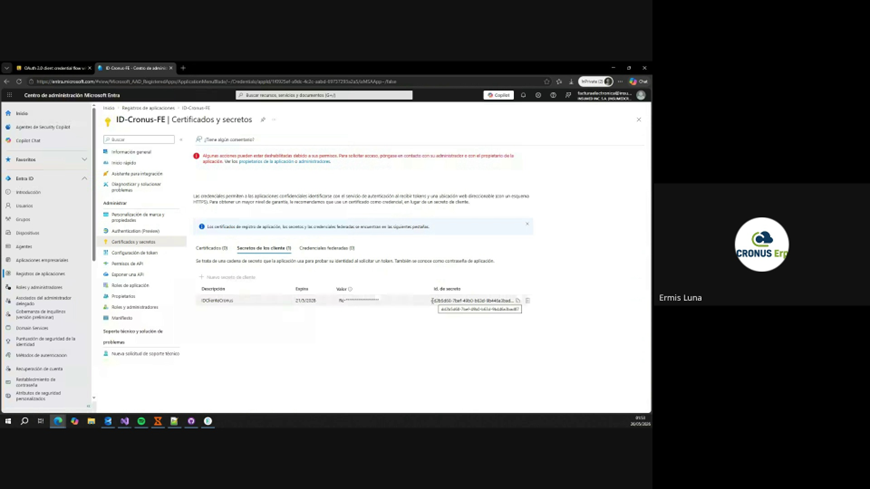This screenshot has height=489, width=870.
Task: Open Windows Start menu
Action: point(8,421)
